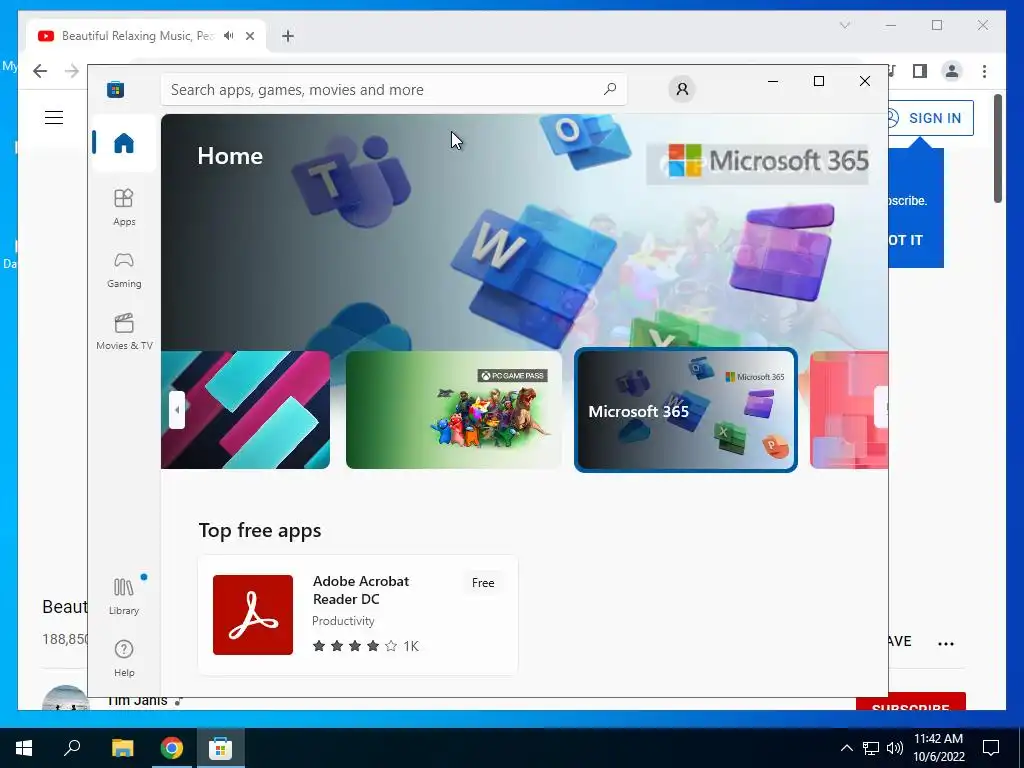
Task: Click Microsoft Store taskbar icon
Action: 221,748
